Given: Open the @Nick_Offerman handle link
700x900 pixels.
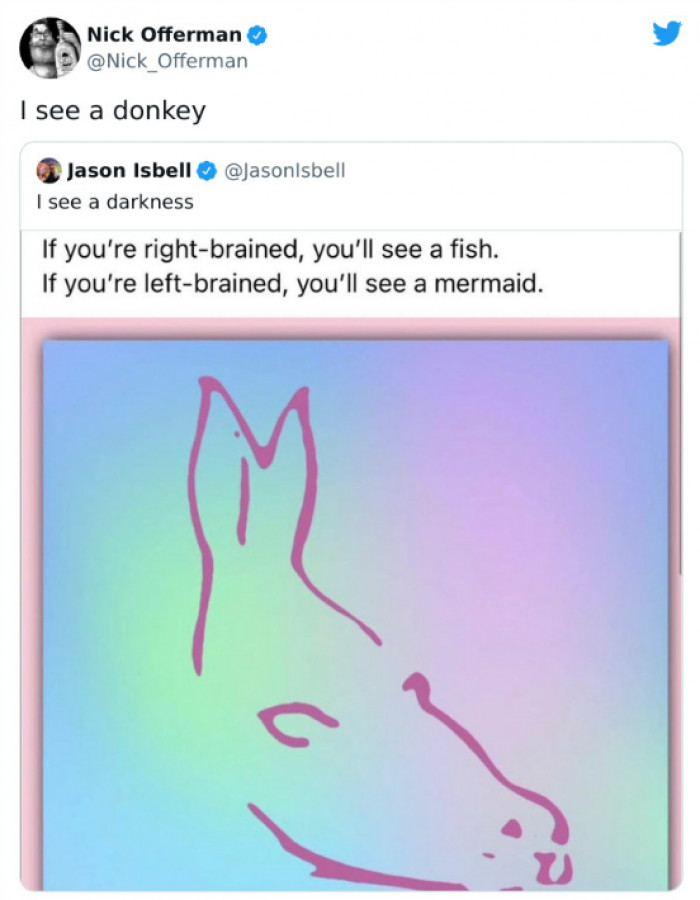Looking at the screenshot, I should click(x=167, y=61).
